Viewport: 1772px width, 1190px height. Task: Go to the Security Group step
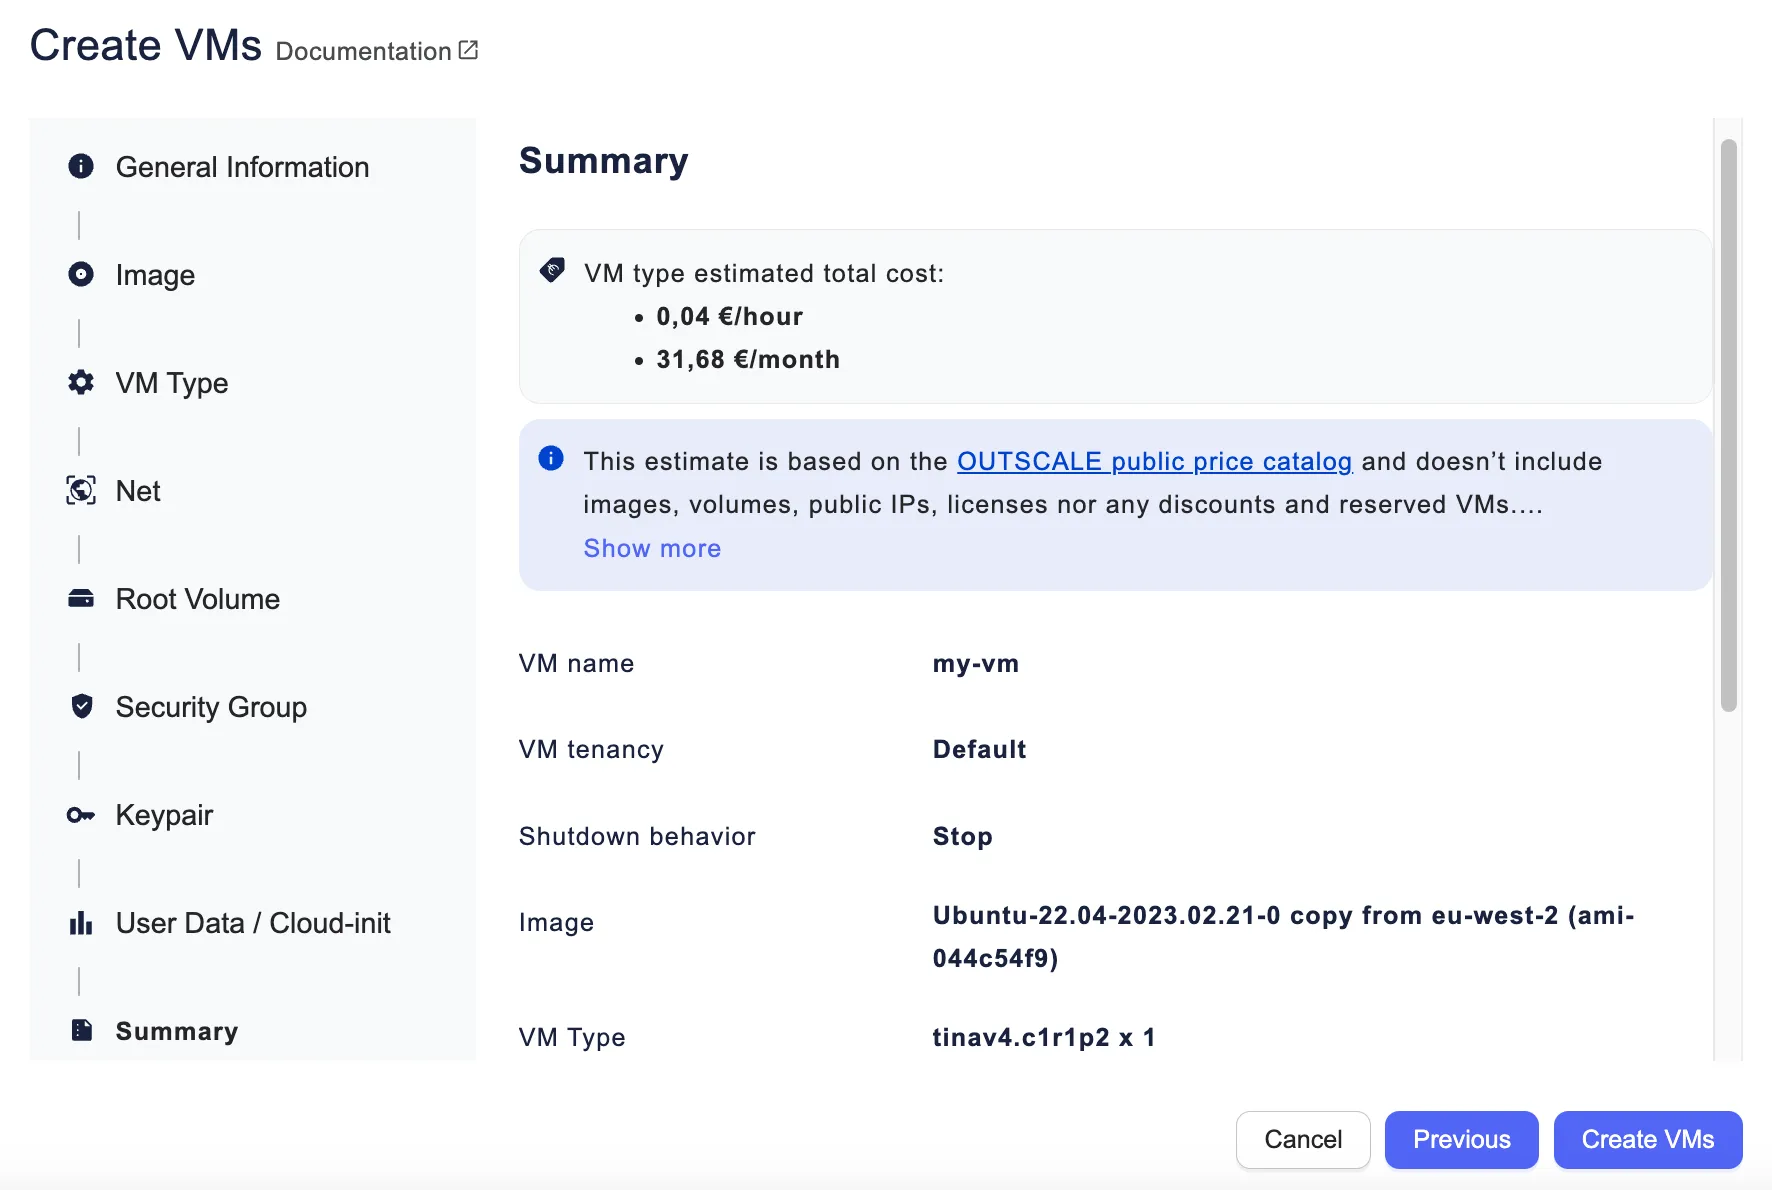tap(211, 707)
